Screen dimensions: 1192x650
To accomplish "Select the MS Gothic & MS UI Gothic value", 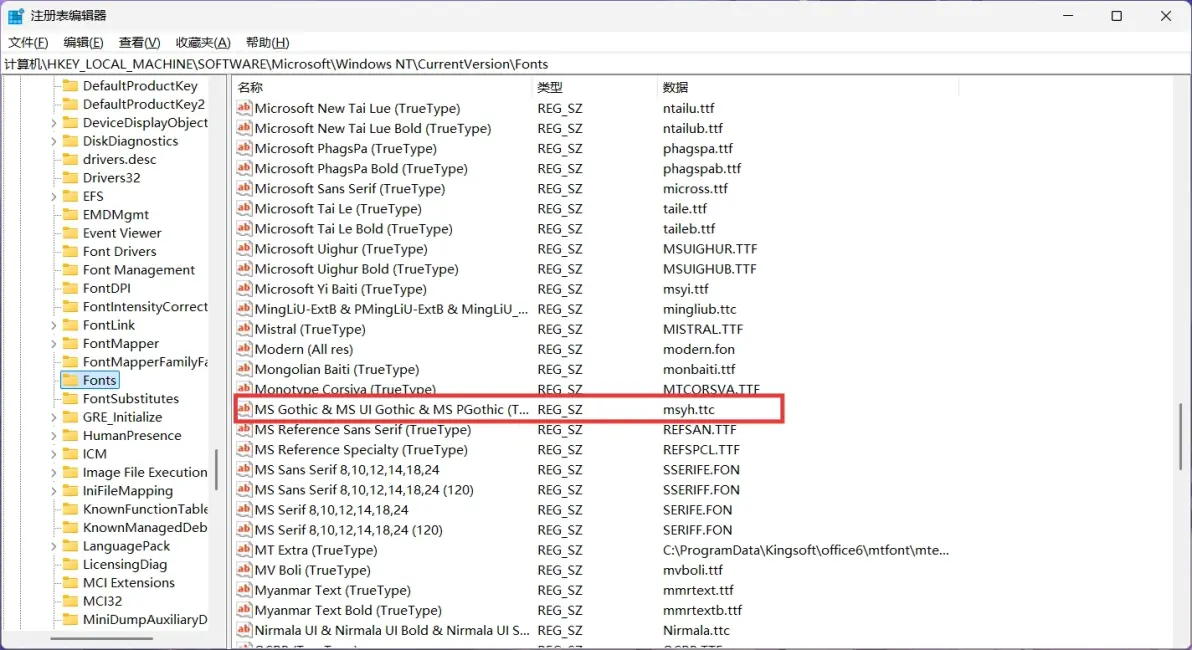I will coord(392,409).
